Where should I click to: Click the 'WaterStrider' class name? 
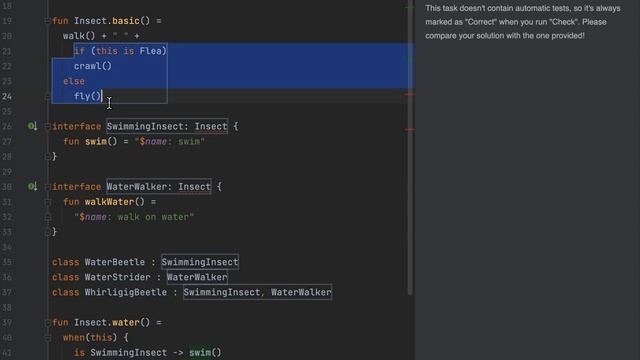click(118, 277)
